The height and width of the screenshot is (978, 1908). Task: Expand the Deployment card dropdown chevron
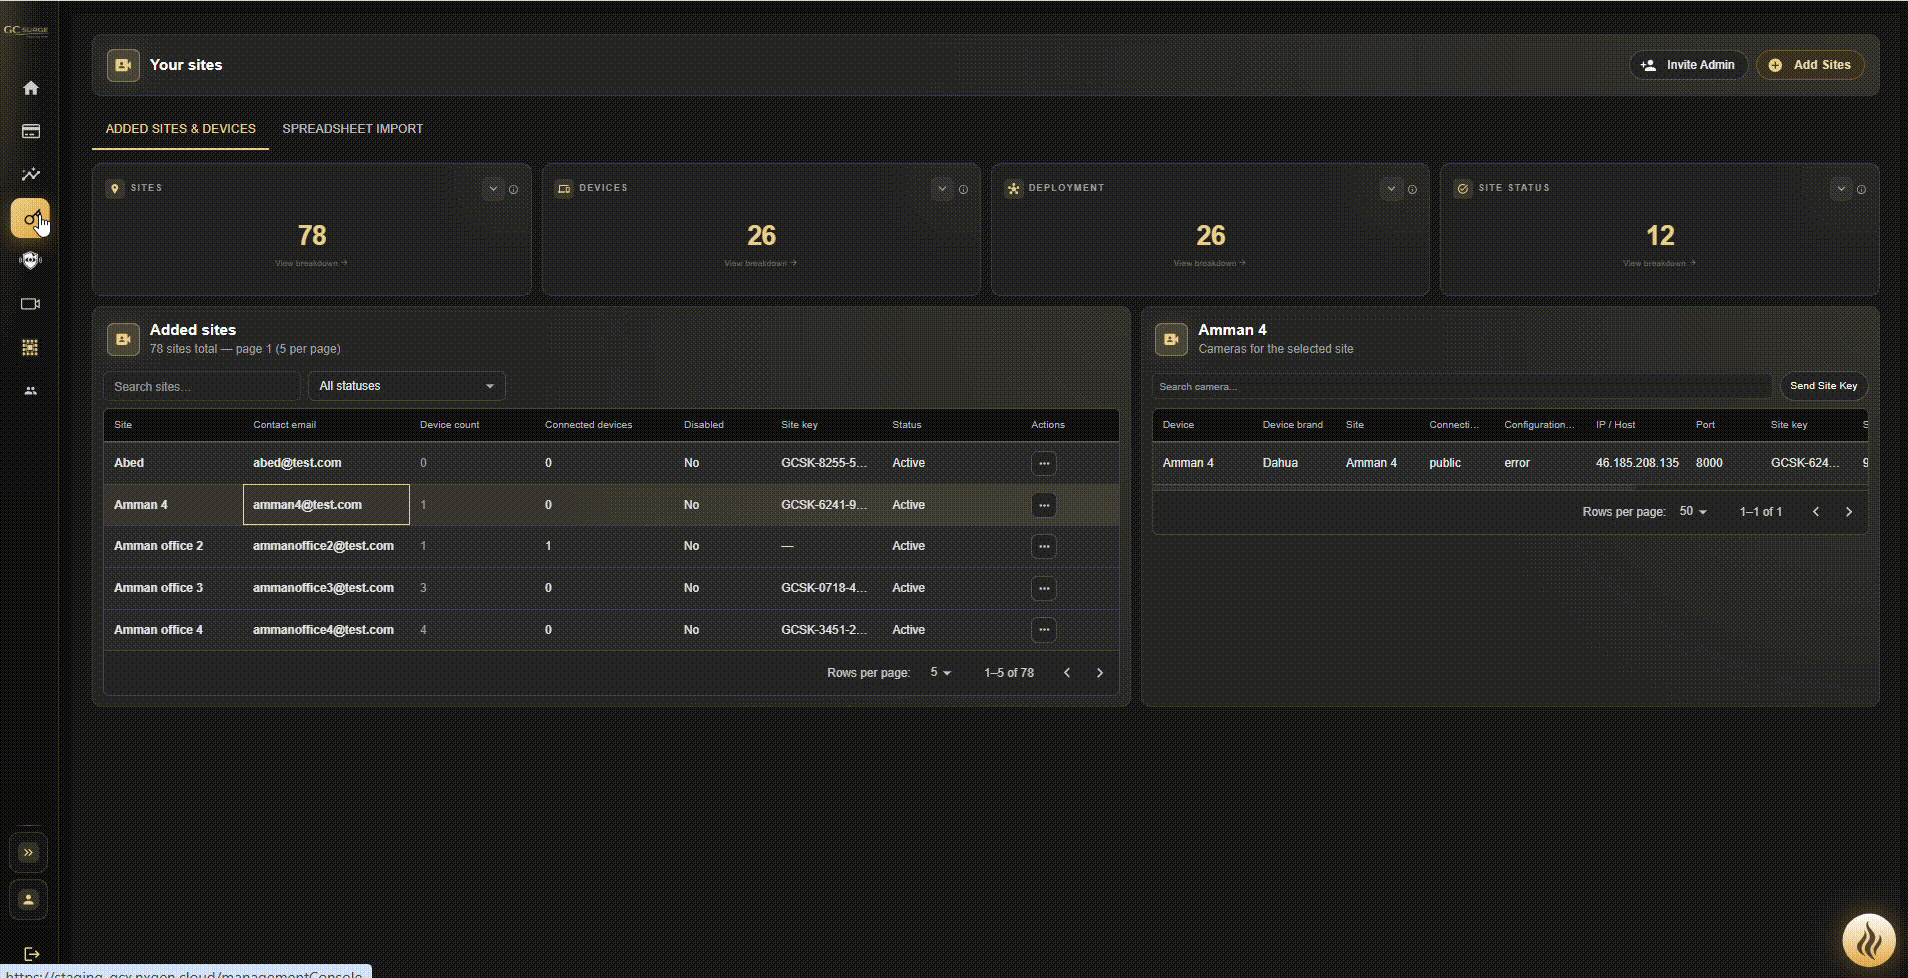tap(1391, 189)
